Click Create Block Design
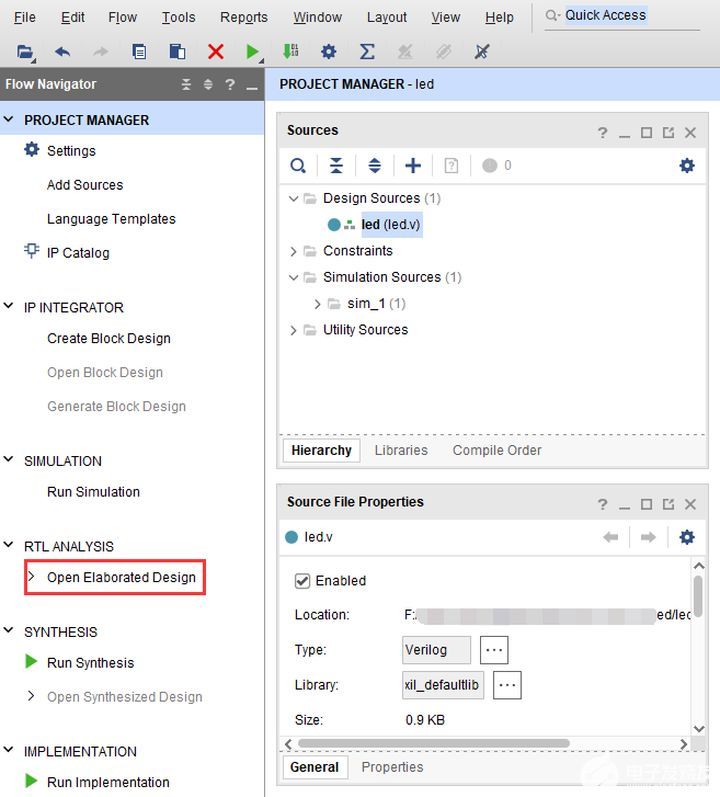 (x=109, y=339)
